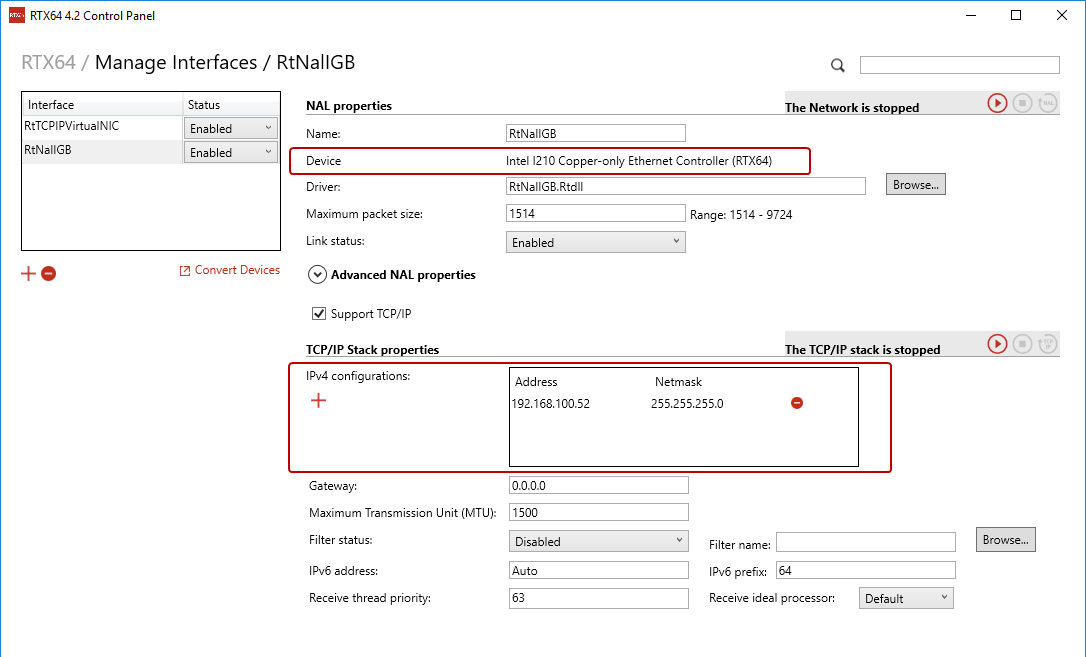Click the Status column header
The width and height of the screenshot is (1086, 657).
[x=231, y=105]
